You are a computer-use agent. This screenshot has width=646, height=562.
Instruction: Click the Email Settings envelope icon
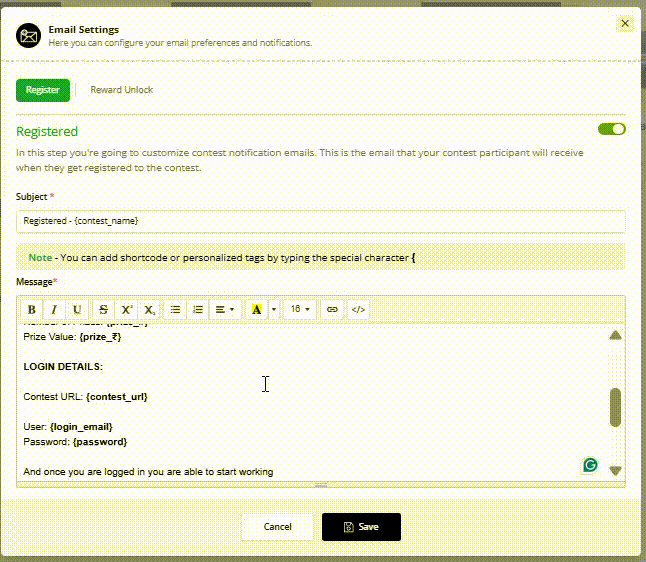[28, 36]
